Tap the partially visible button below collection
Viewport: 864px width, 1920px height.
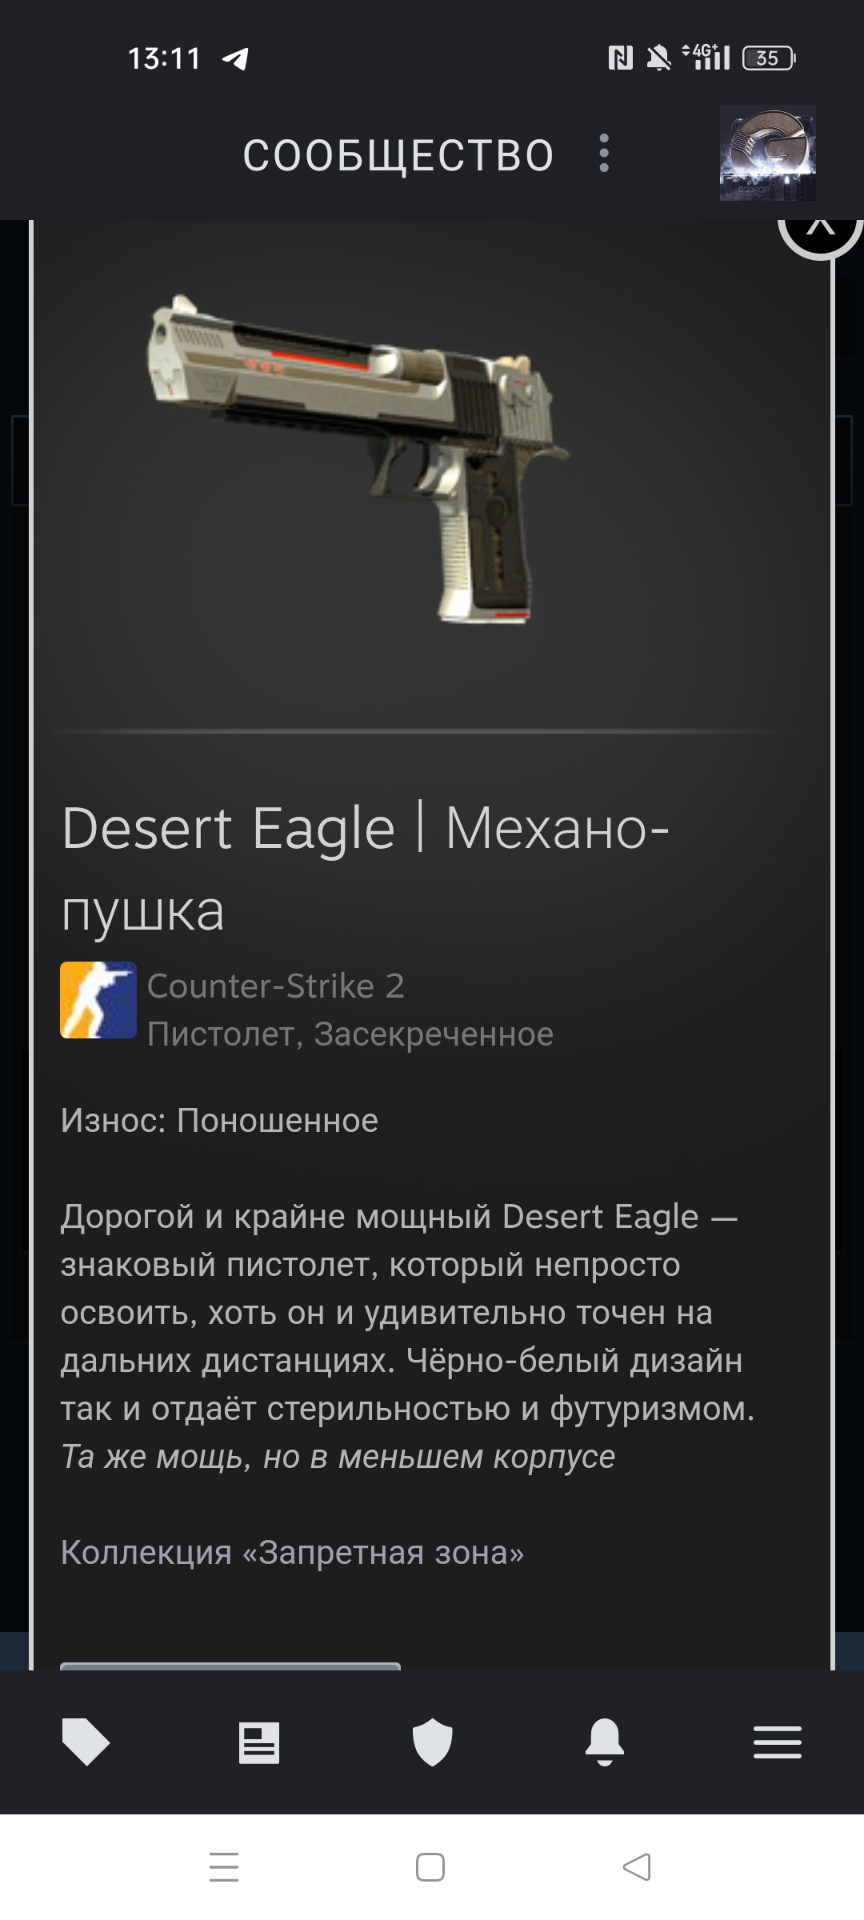point(230,1666)
